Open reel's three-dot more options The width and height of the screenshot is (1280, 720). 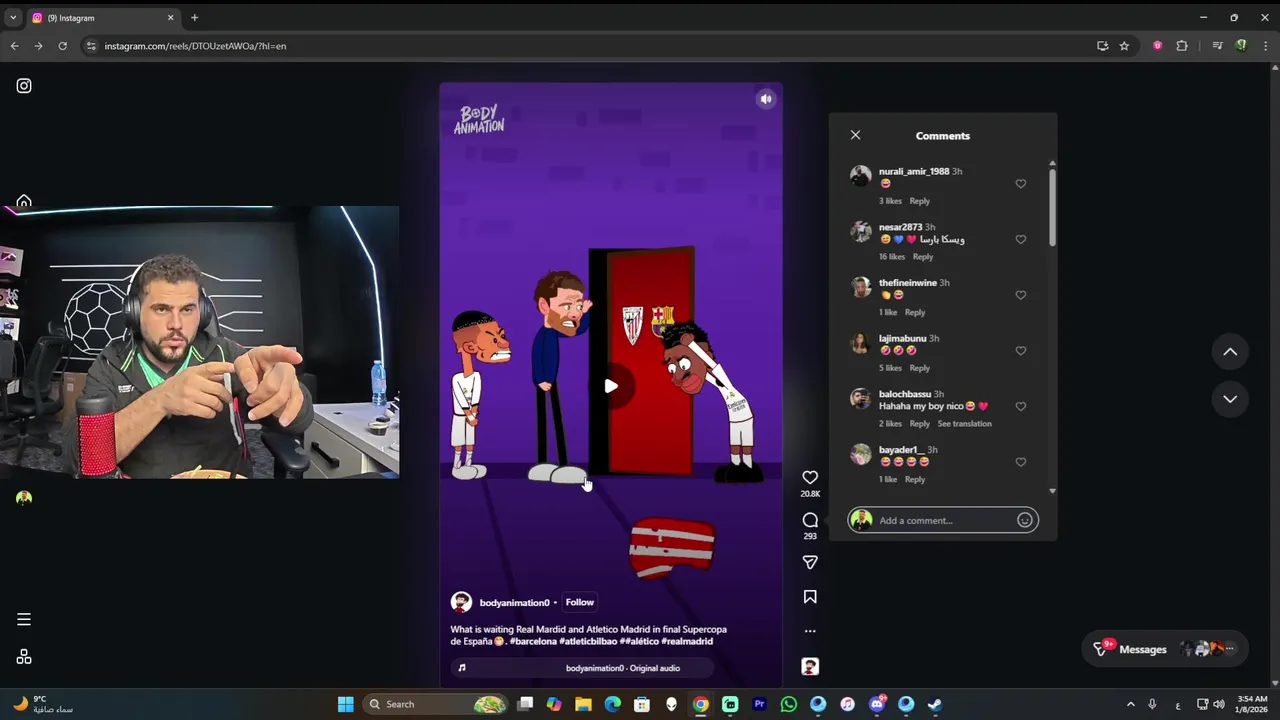(x=810, y=631)
